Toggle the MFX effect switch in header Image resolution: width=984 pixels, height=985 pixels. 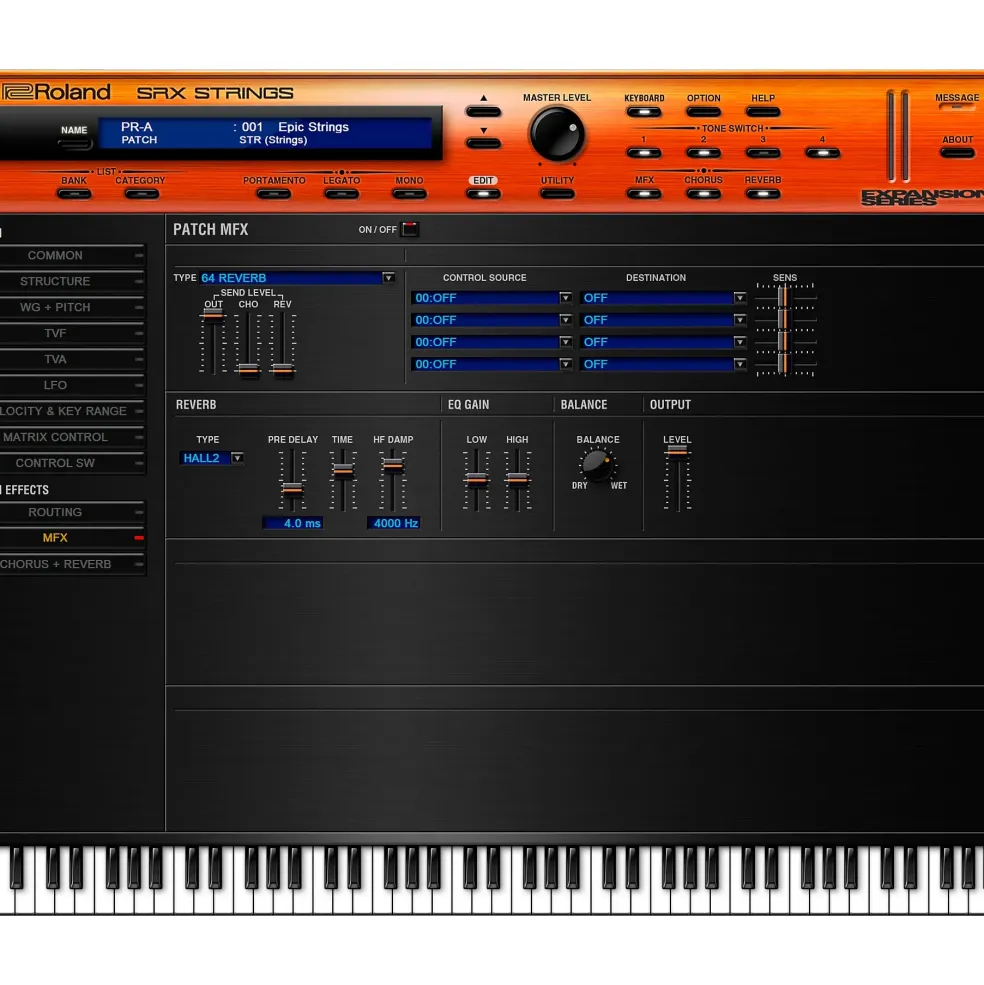(x=644, y=194)
